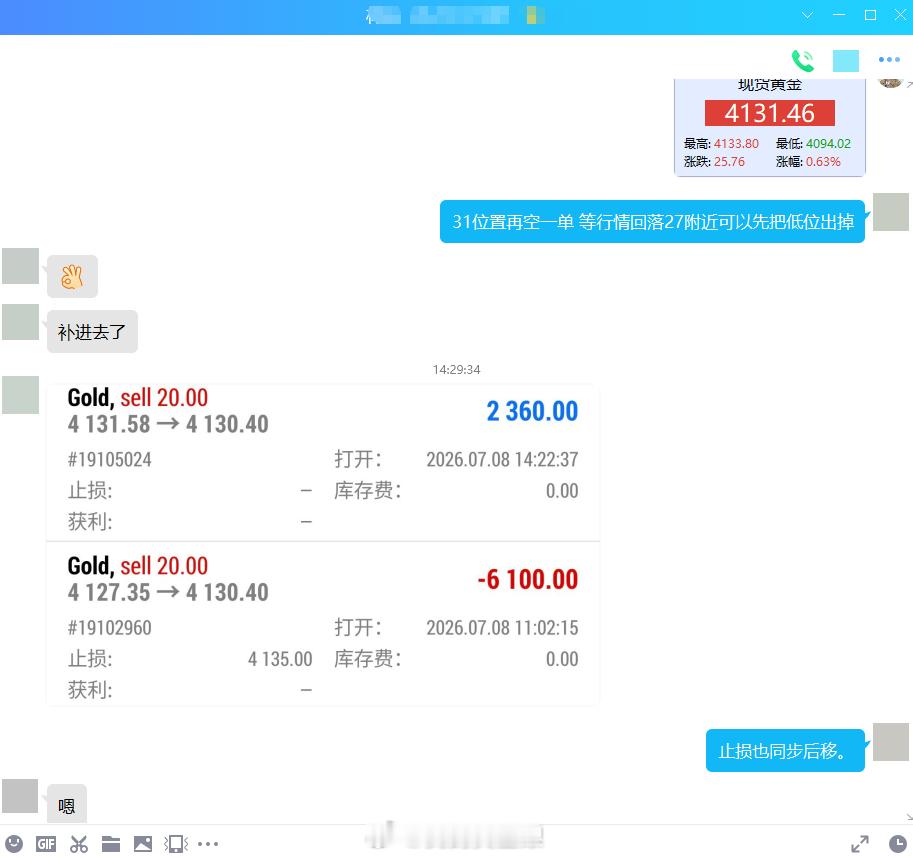Select the scissors screenshot tool

point(79,843)
